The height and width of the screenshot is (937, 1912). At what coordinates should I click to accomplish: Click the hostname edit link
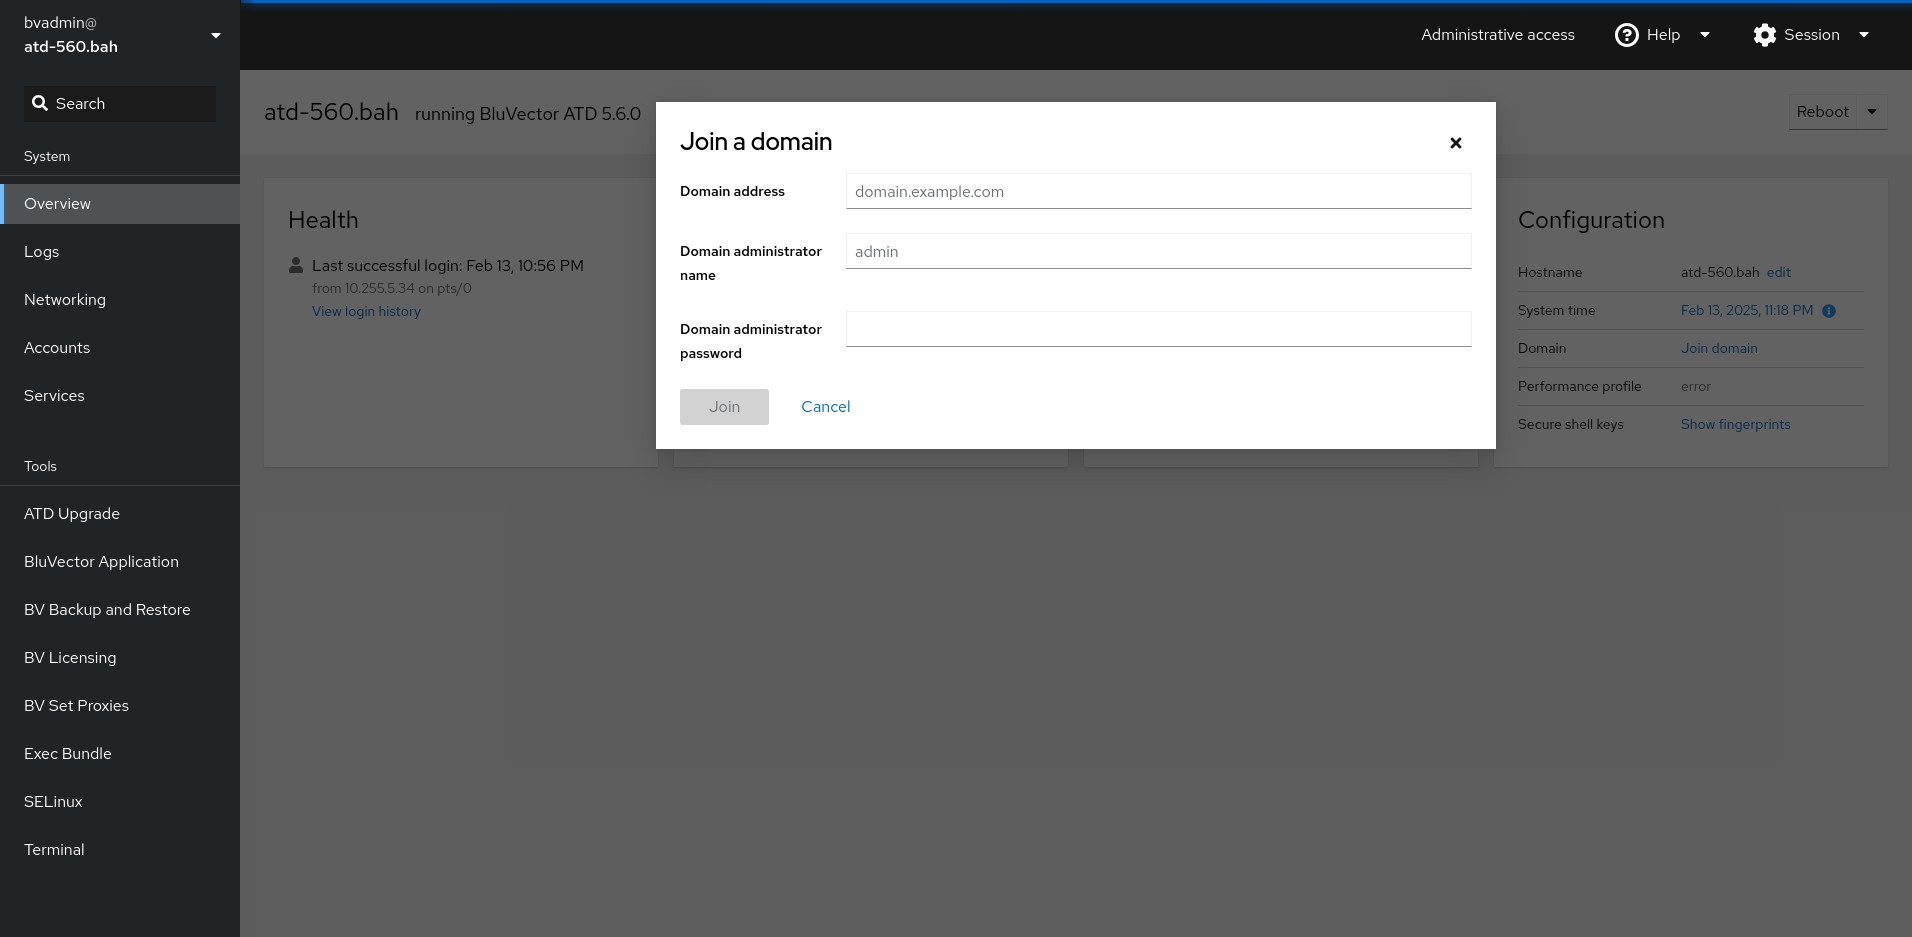(1778, 273)
